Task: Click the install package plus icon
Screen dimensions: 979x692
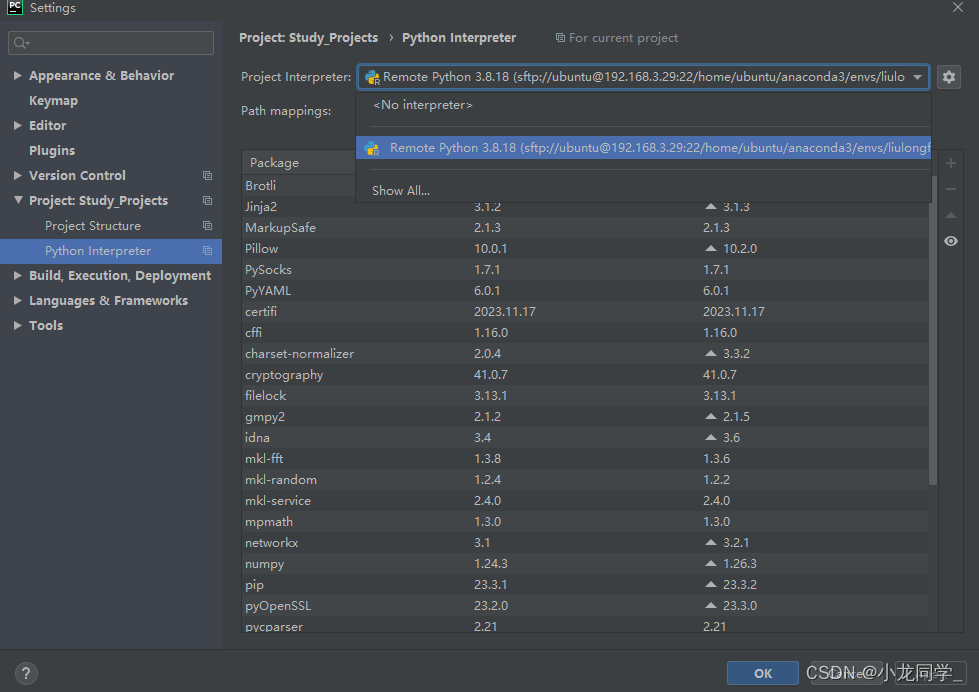Action: [951, 163]
